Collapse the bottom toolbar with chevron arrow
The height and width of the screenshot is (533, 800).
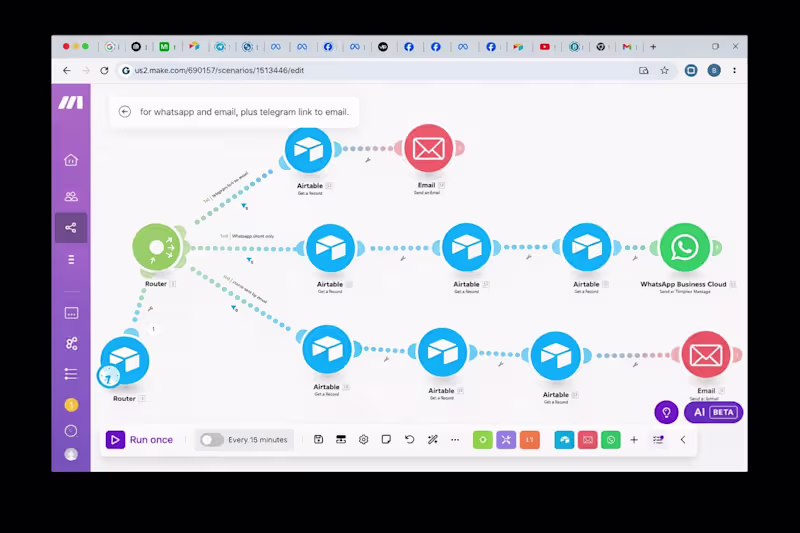point(683,440)
